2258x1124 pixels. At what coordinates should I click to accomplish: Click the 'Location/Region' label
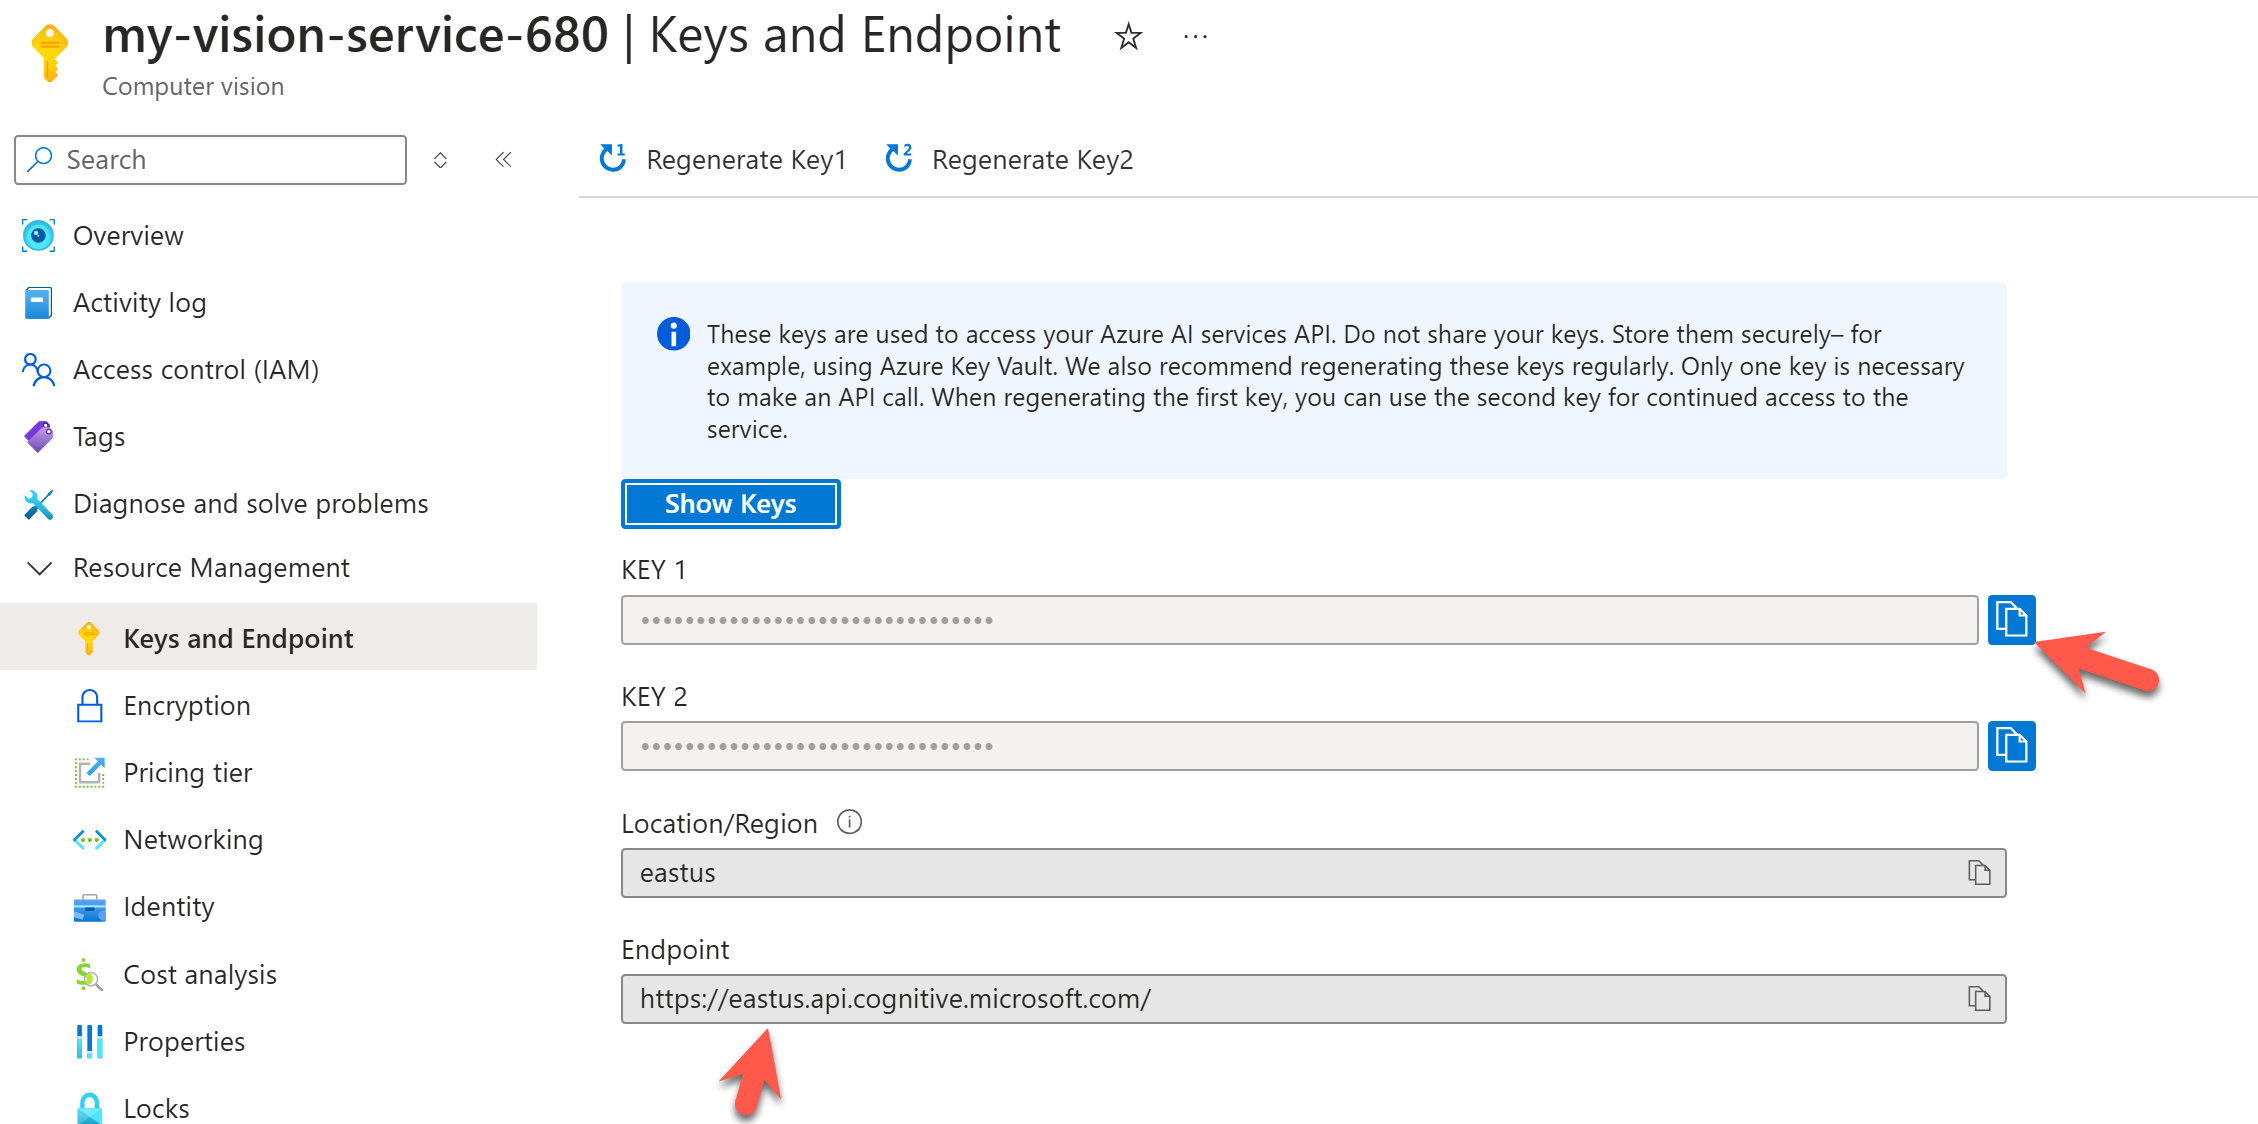pos(719,824)
